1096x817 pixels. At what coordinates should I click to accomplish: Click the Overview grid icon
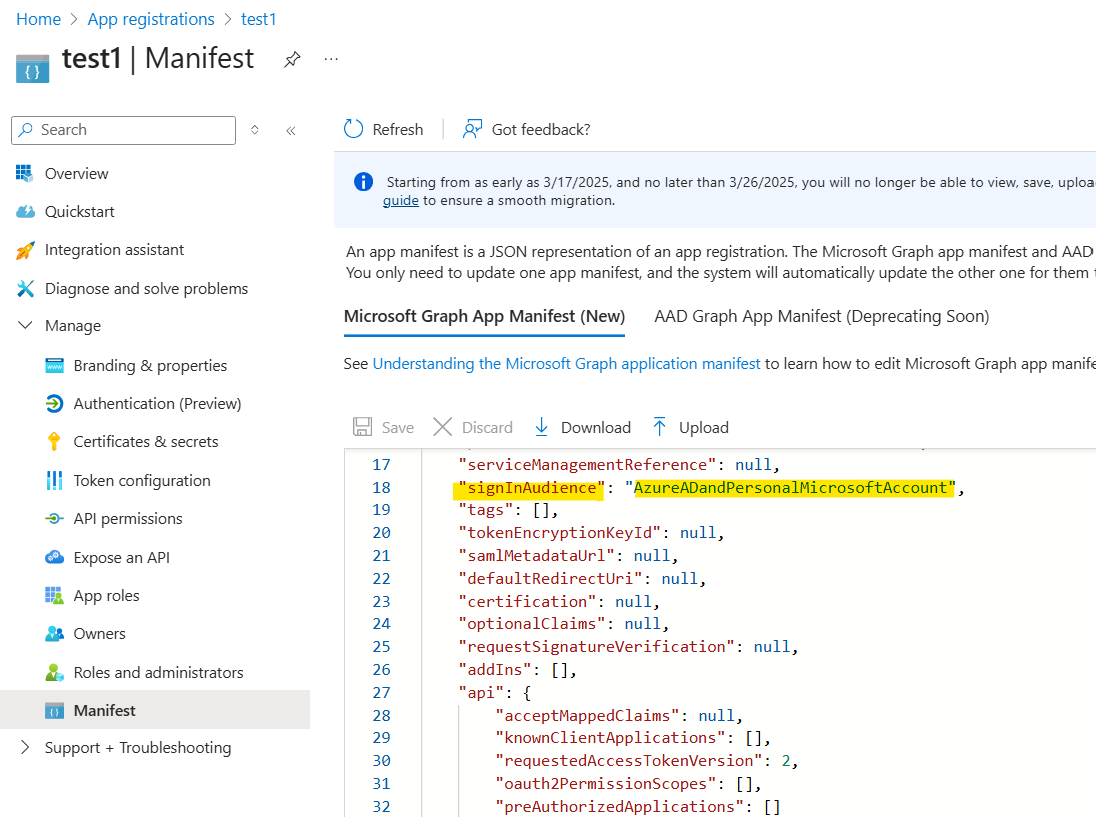[24, 173]
